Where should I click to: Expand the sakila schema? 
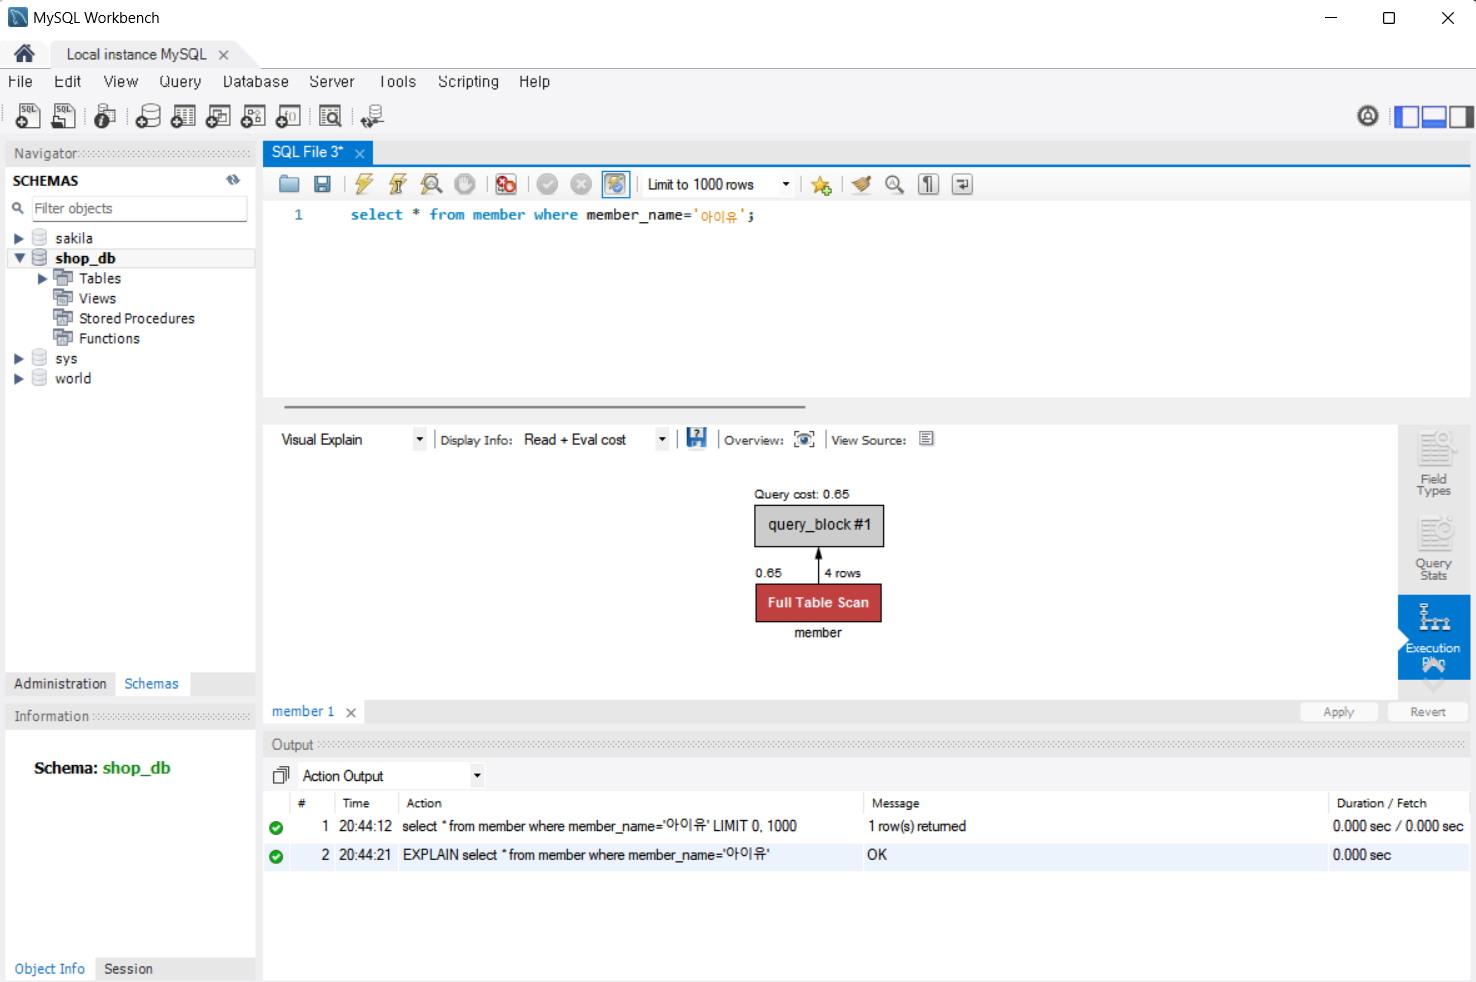point(18,238)
